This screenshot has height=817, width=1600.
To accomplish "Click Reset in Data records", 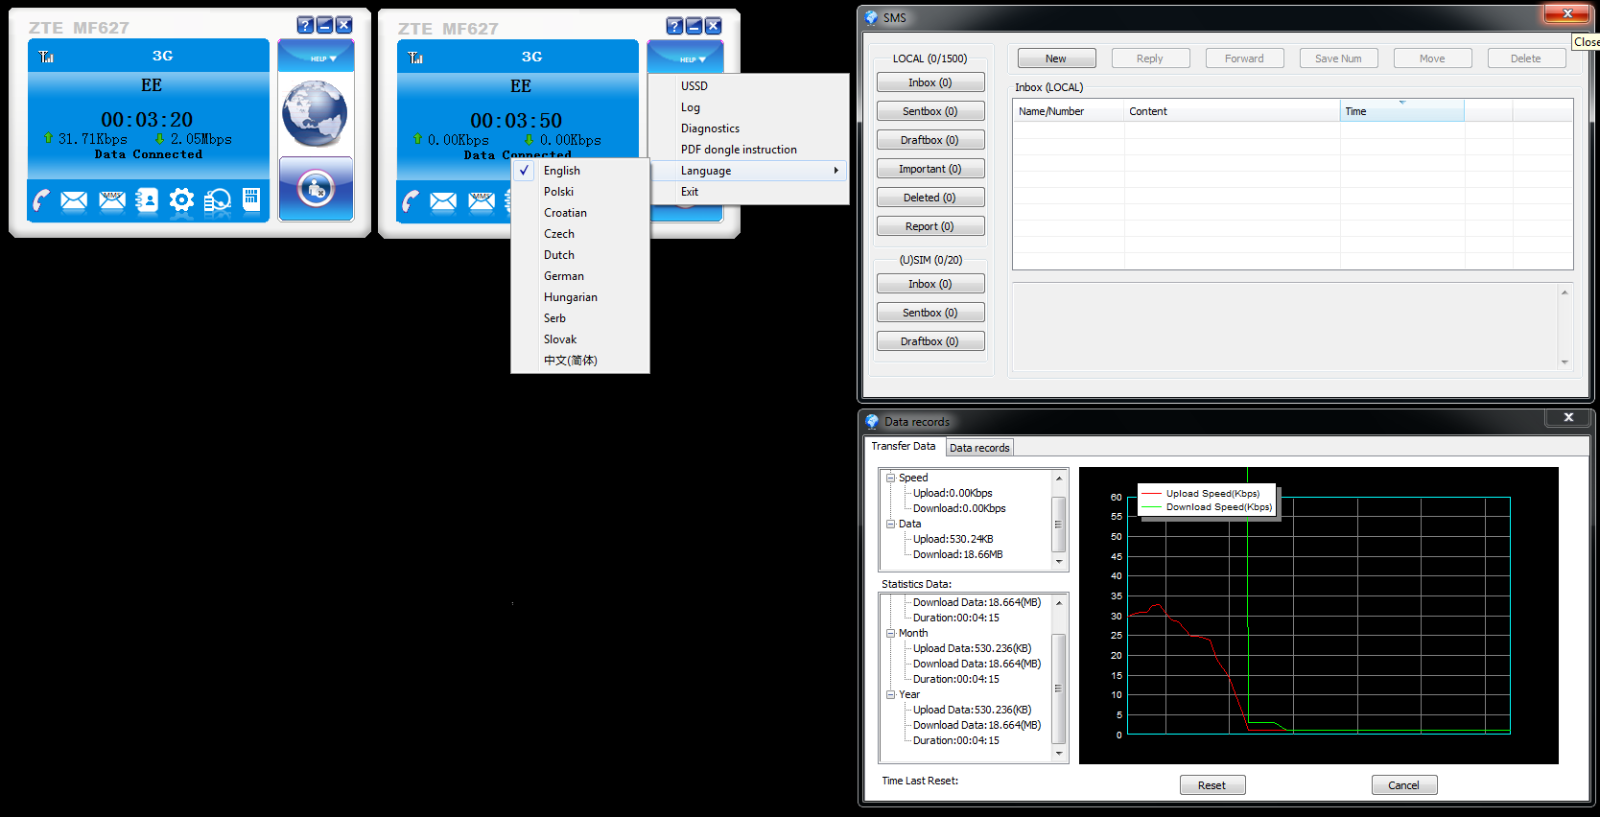I will click(x=1212, y=785).
